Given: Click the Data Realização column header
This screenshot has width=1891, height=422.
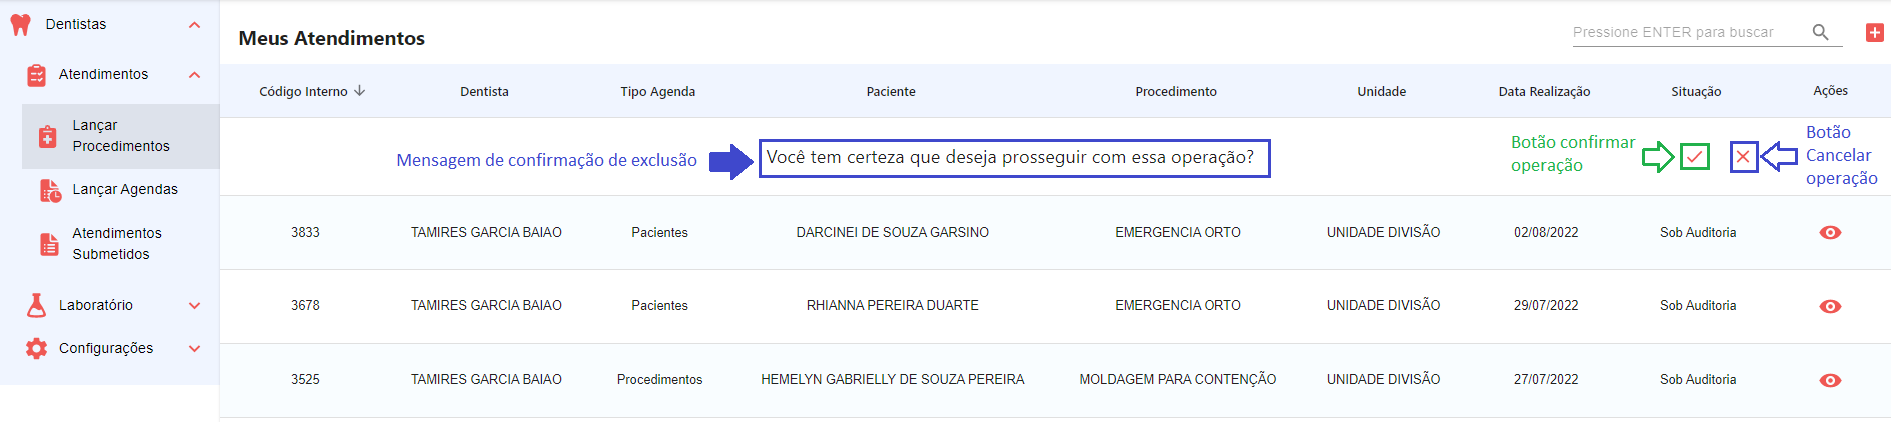Looking at the screenshot, I should (x=1543, y=92).
